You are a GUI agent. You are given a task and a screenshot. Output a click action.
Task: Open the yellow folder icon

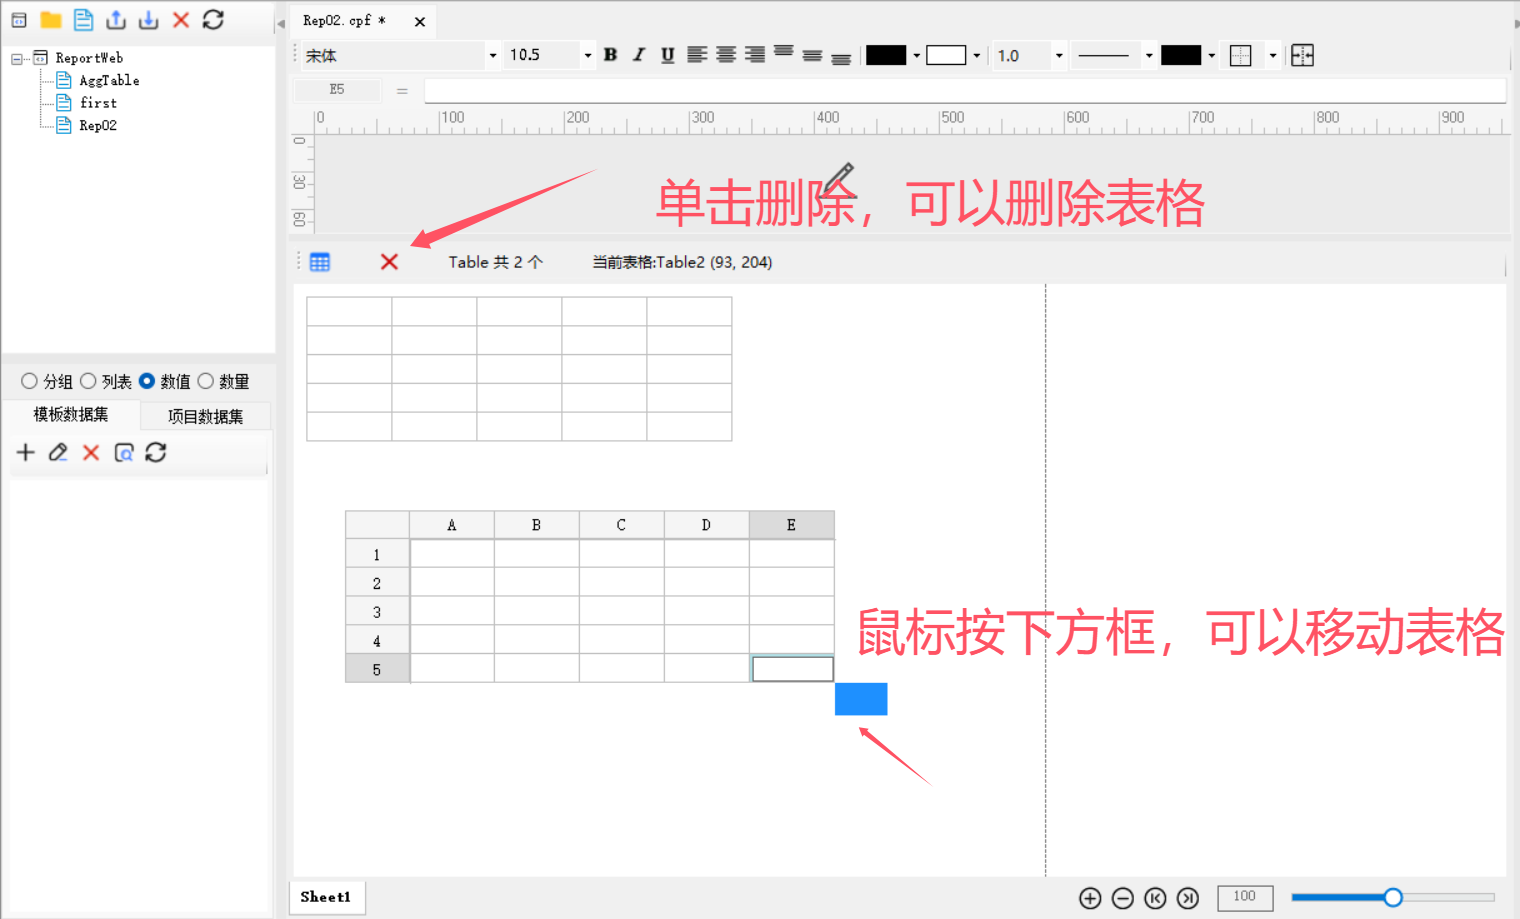pos(51,20)
